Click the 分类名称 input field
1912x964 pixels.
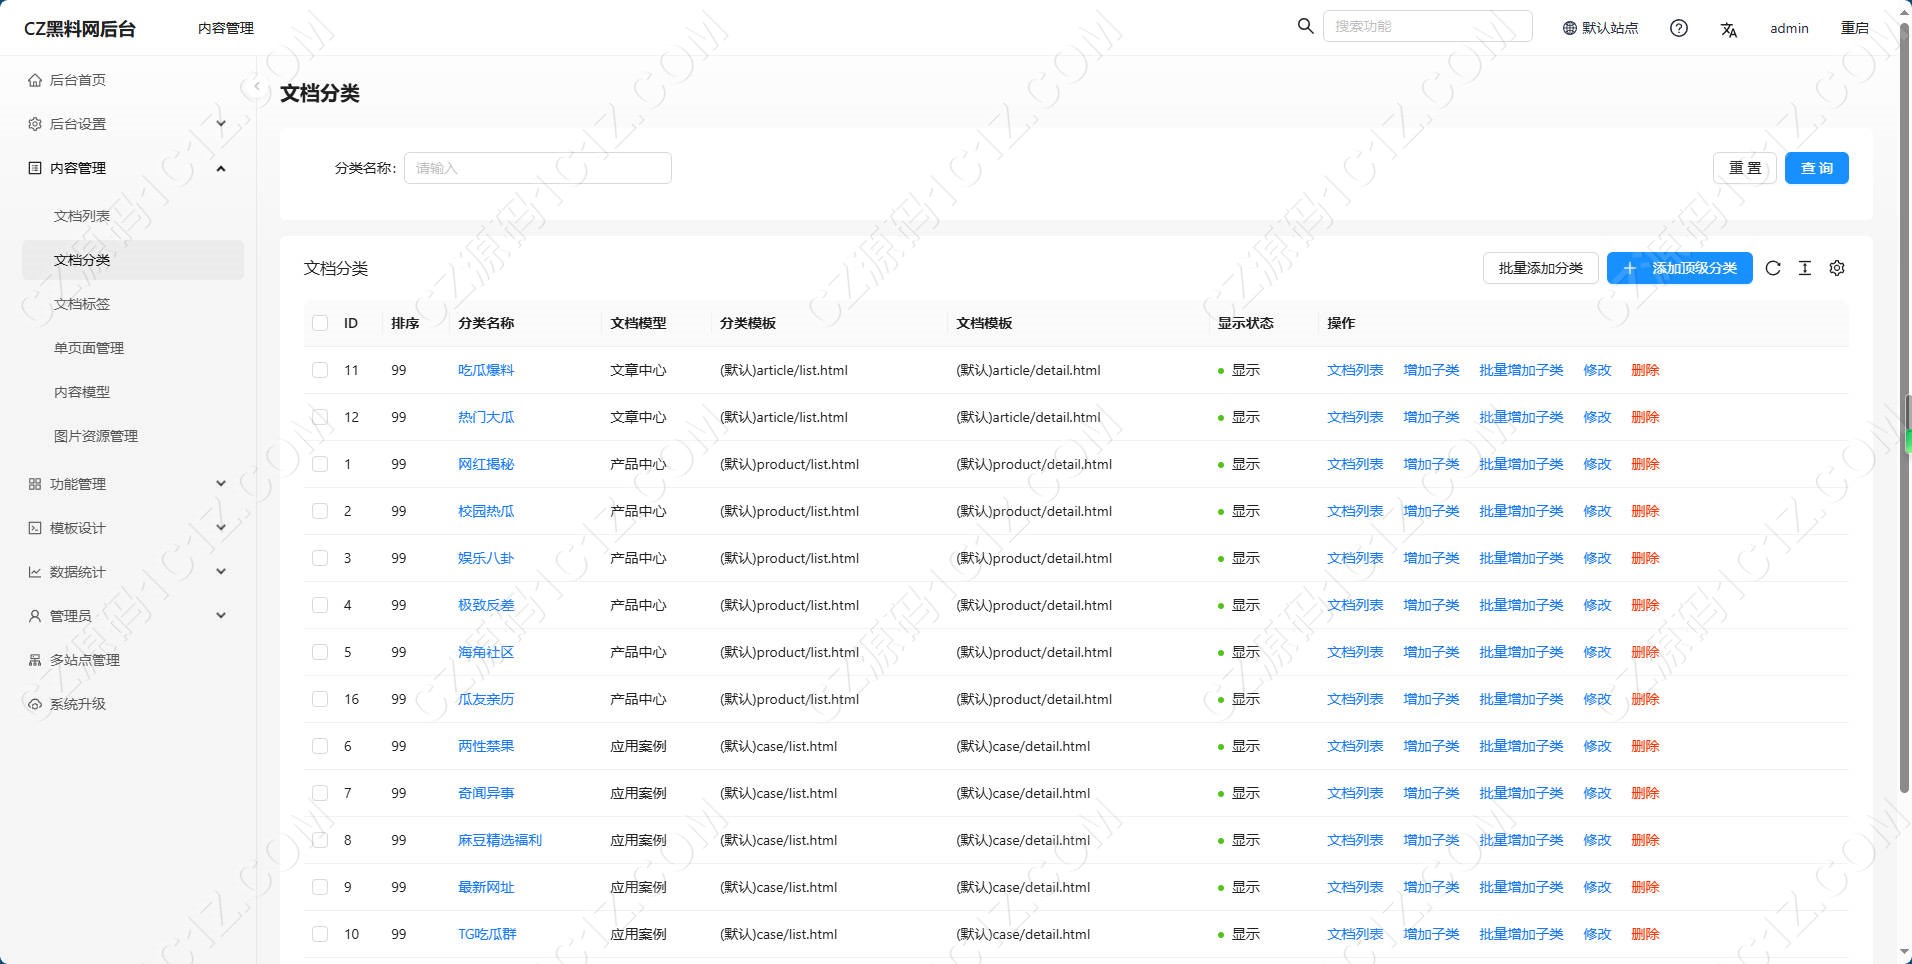click(x=537, y=168)
